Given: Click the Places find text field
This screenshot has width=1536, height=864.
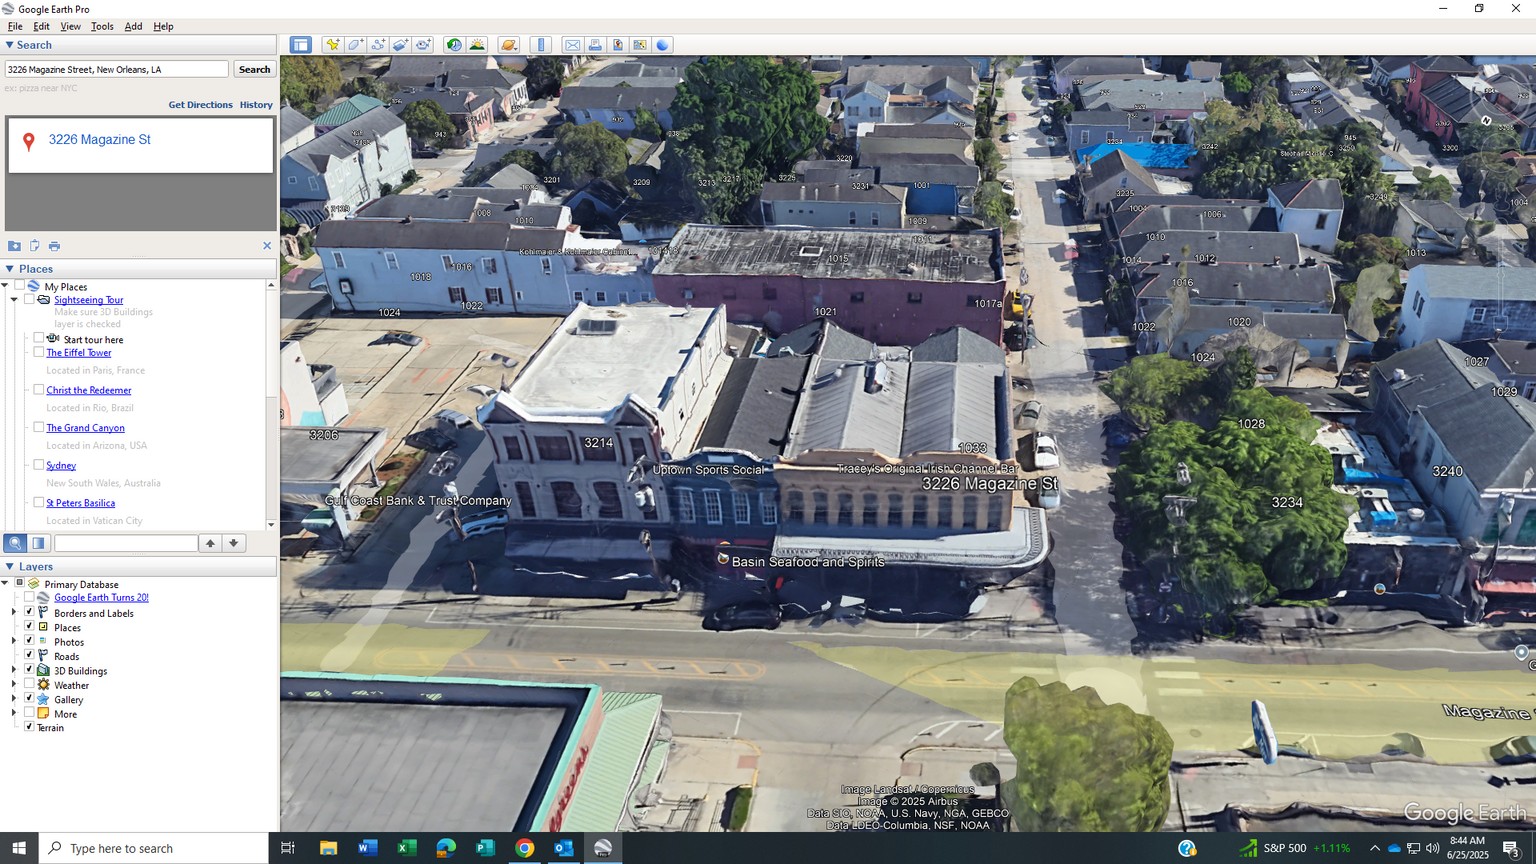Looking at the screenshot, I should pyautogui.click(x=126, y=543).
